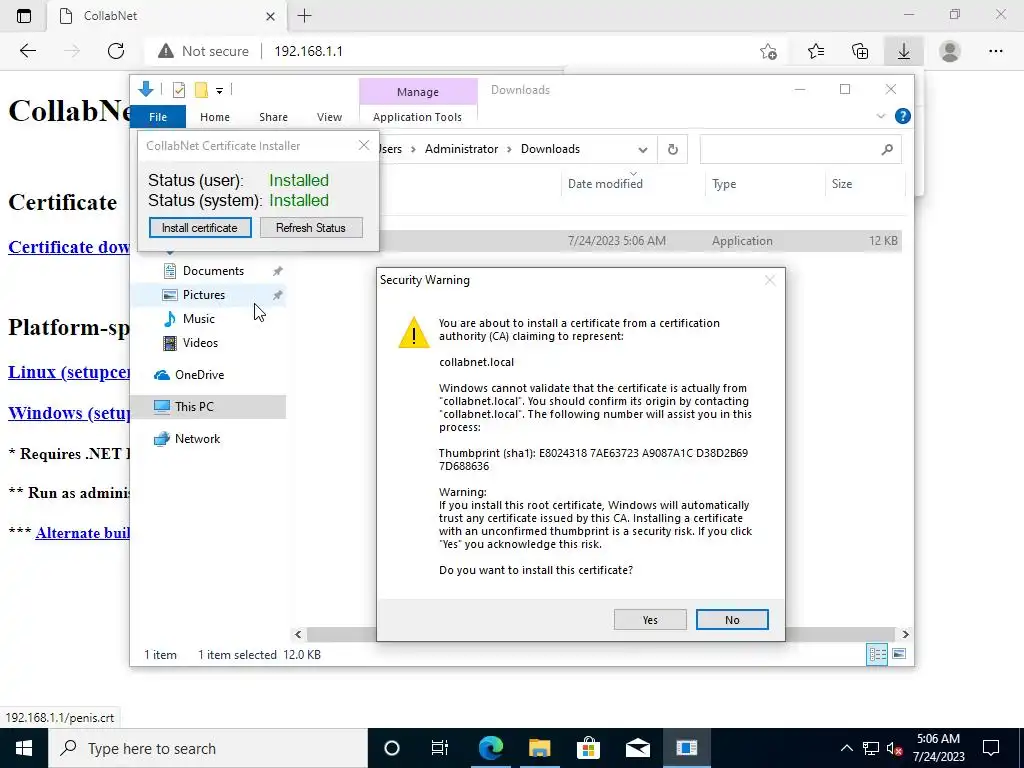
Task: Click the horizontal scrollbar left arrow
Action: click(x=298, y=634)
